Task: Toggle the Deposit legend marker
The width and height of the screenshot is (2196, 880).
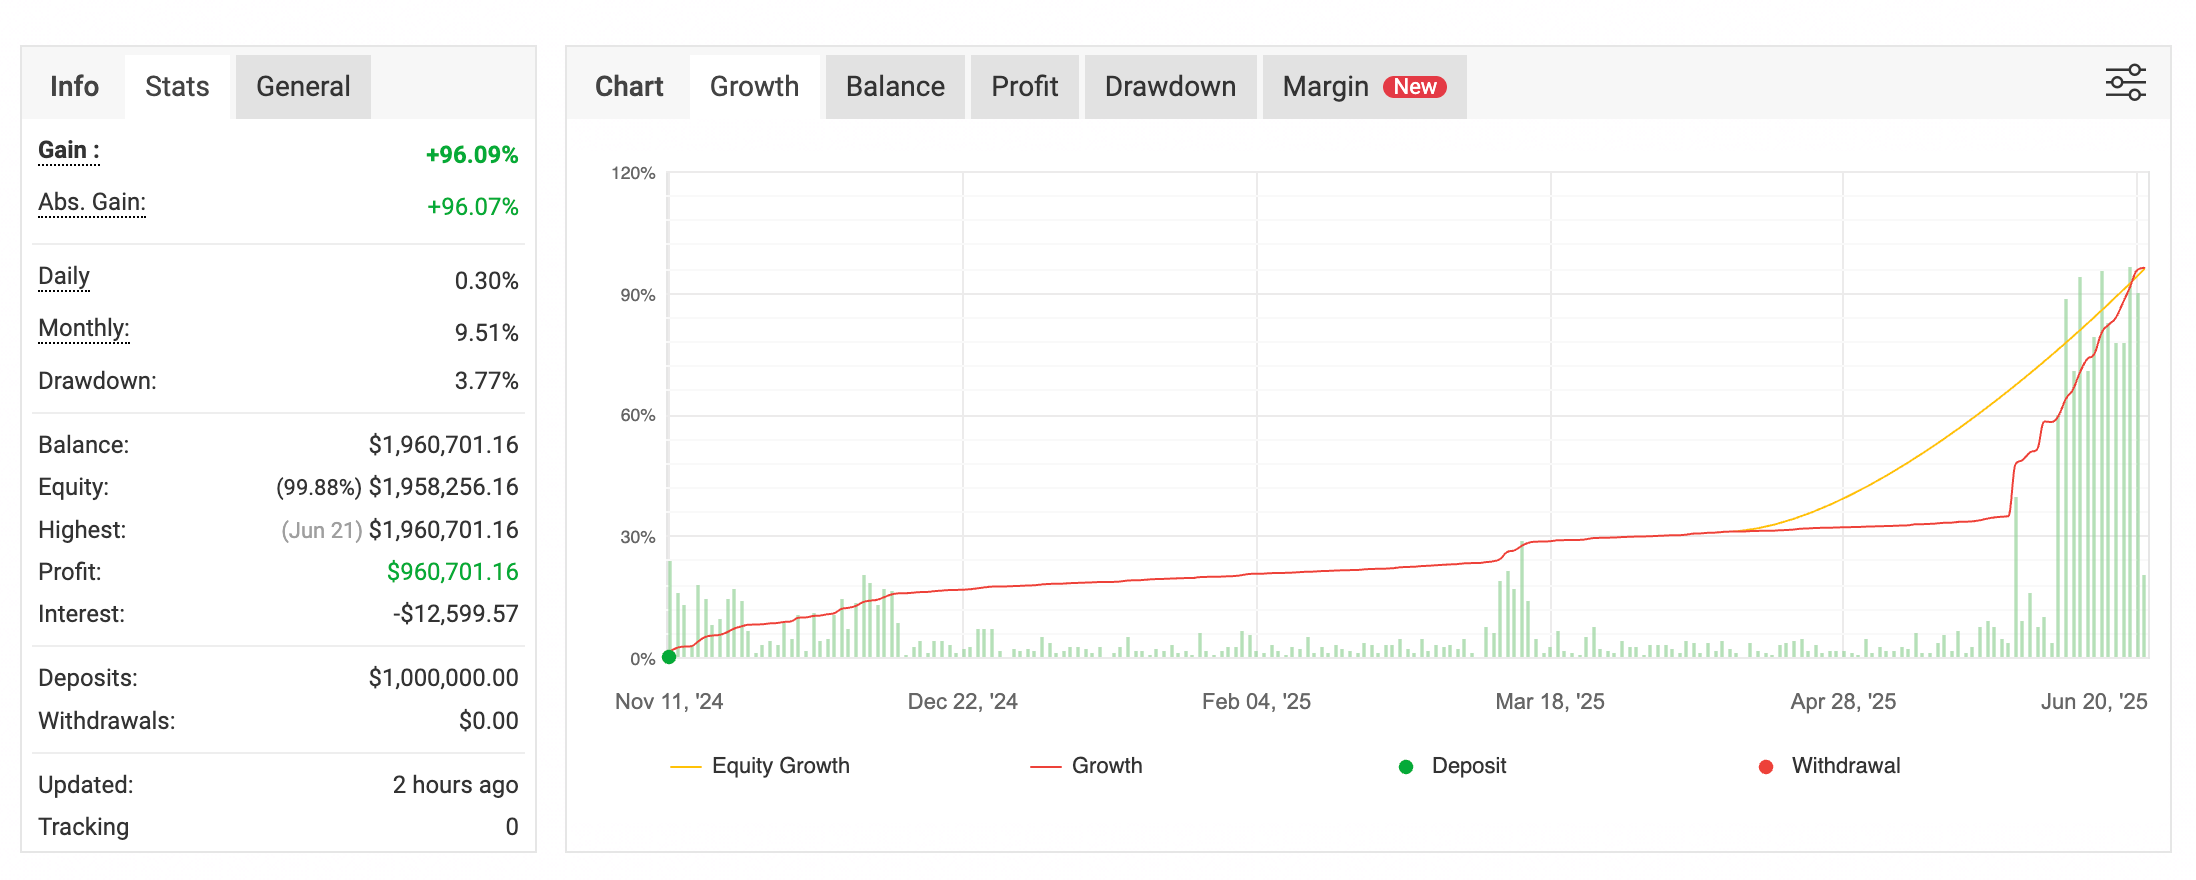Action: (1453, 766)
